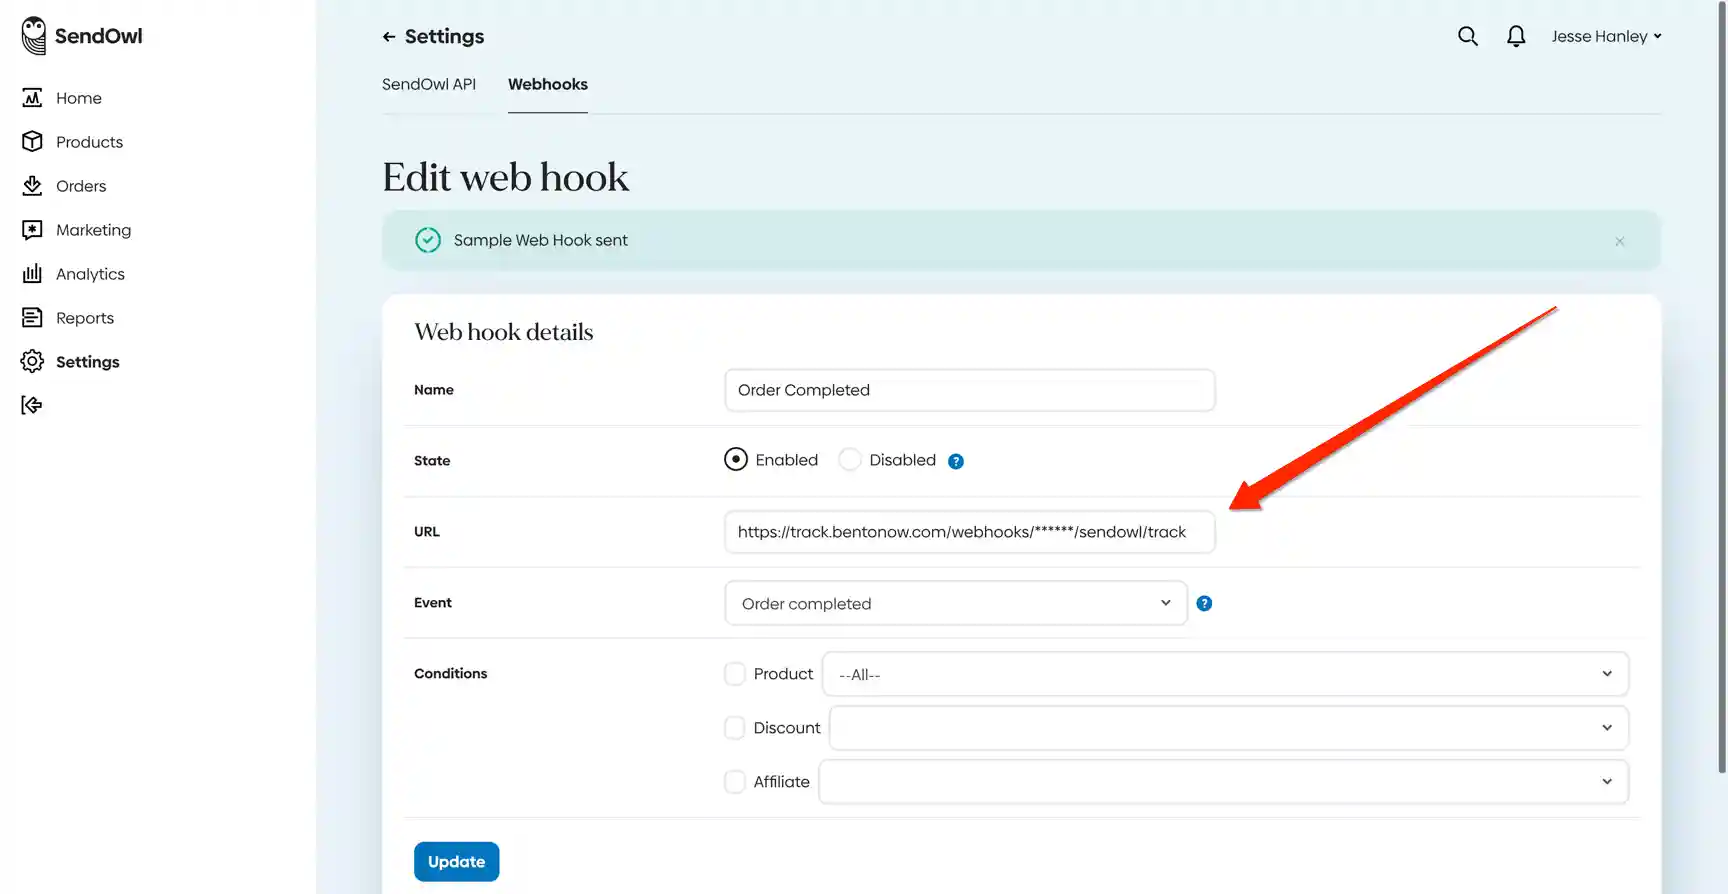Viewport: 1728px width, 894px height.
Task: Enable the Discount condition checkbox
Action: pos(735,728)
